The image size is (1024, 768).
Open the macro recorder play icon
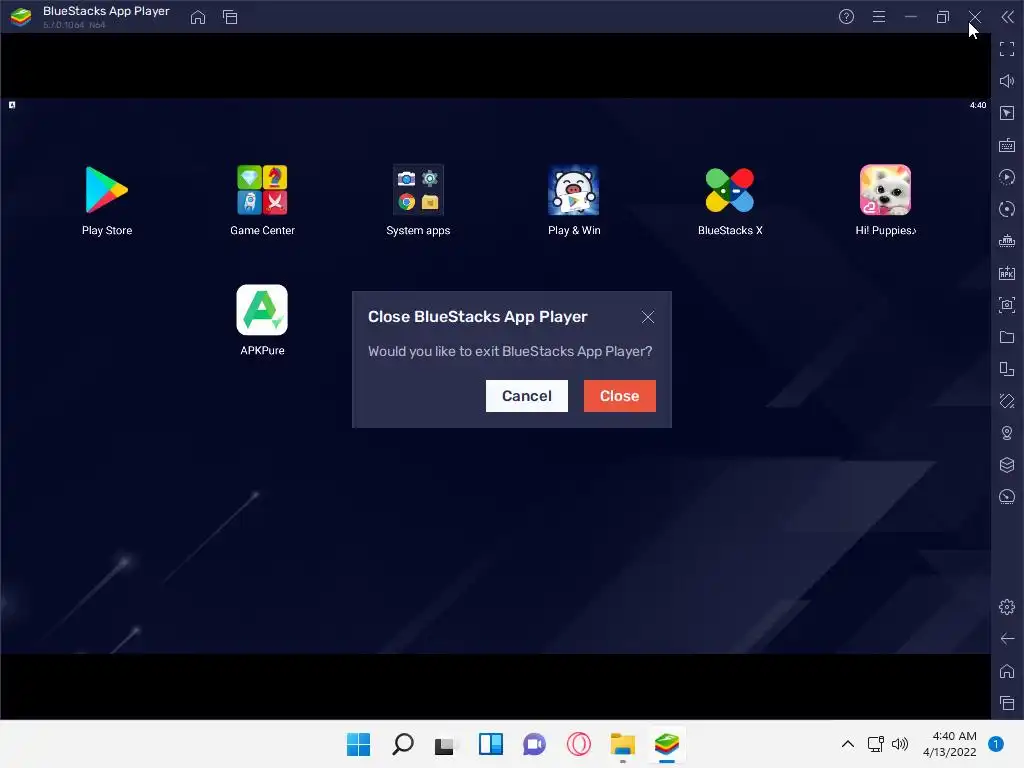tap(1006, 177)
